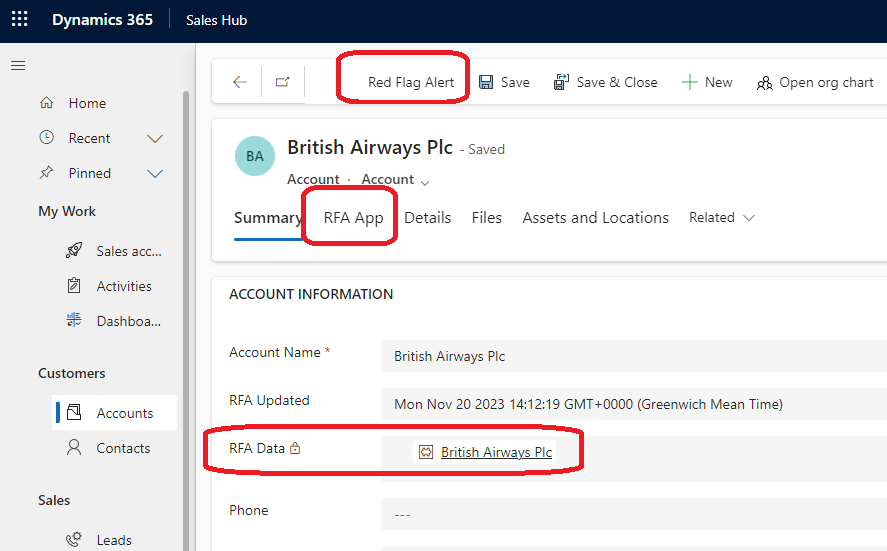
Task: Click the Leads phone icon
Action: [74, 539]
